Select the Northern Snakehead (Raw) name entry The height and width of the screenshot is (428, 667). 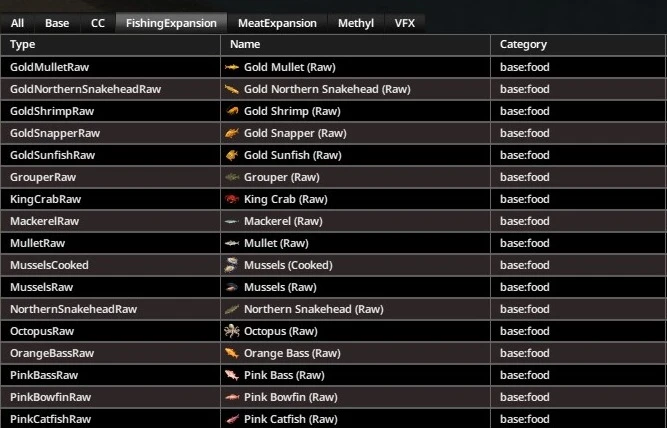[x=313, y=309]
